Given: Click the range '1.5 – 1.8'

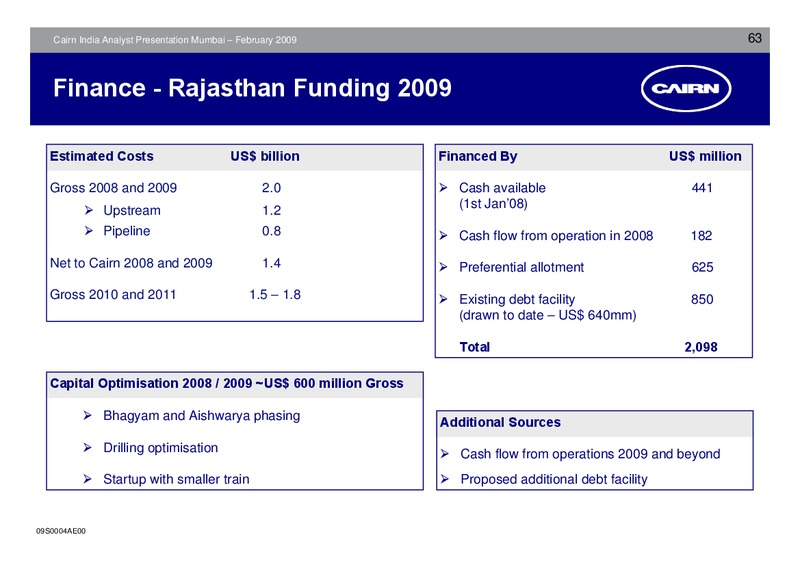Looking at the screenshot, I should pos(275,294).
